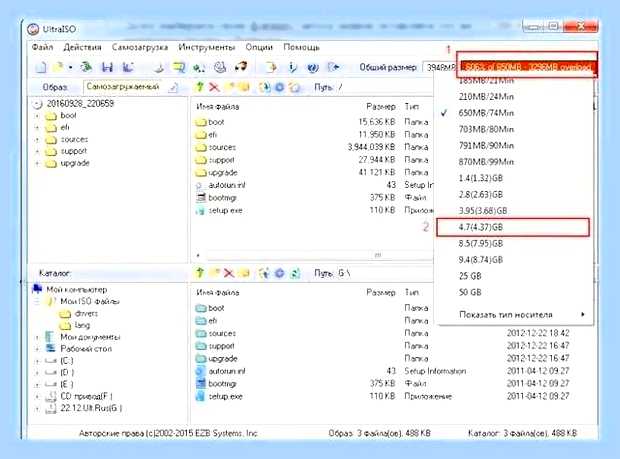This screenshot has height=459, width=620.
Task: Expand the arrow beside the Open icon
Action: click(x=70, y=68)
